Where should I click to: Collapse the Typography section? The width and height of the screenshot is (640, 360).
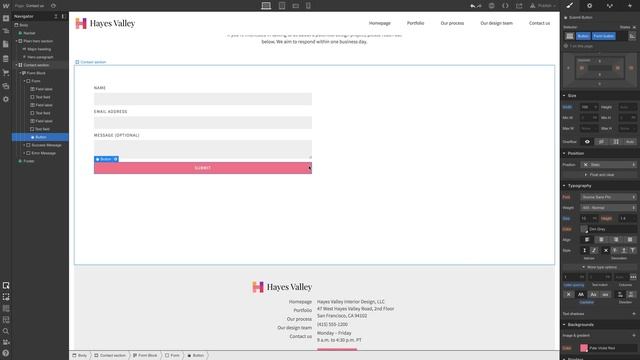[x=564, y=186]
